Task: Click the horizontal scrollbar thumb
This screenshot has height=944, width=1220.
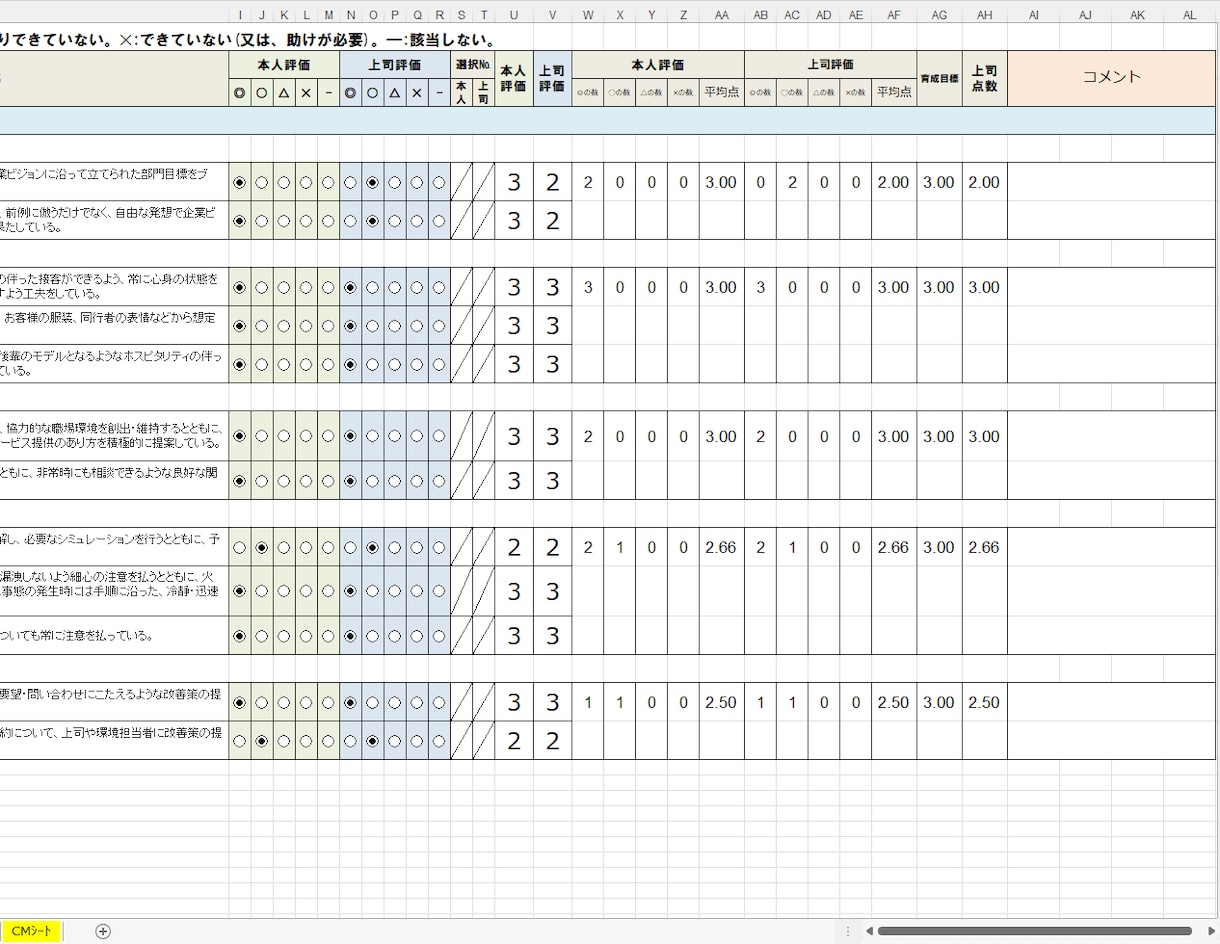Action: (x=1034, y=931)
